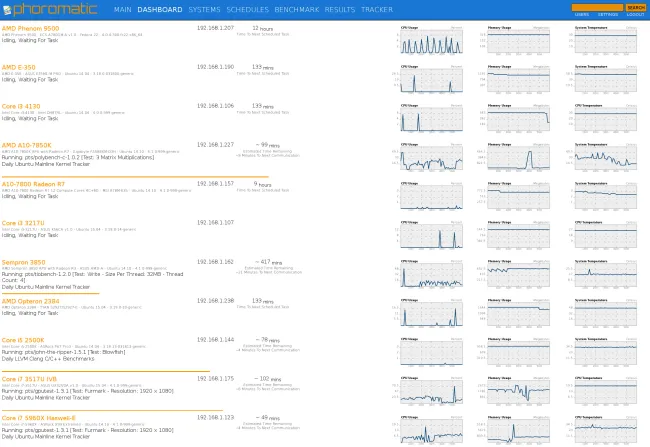Select 'Daily LLVM Clang C/C++ Benchmarks' text
The width and height of the screenshot is (650, 447).
48,359
